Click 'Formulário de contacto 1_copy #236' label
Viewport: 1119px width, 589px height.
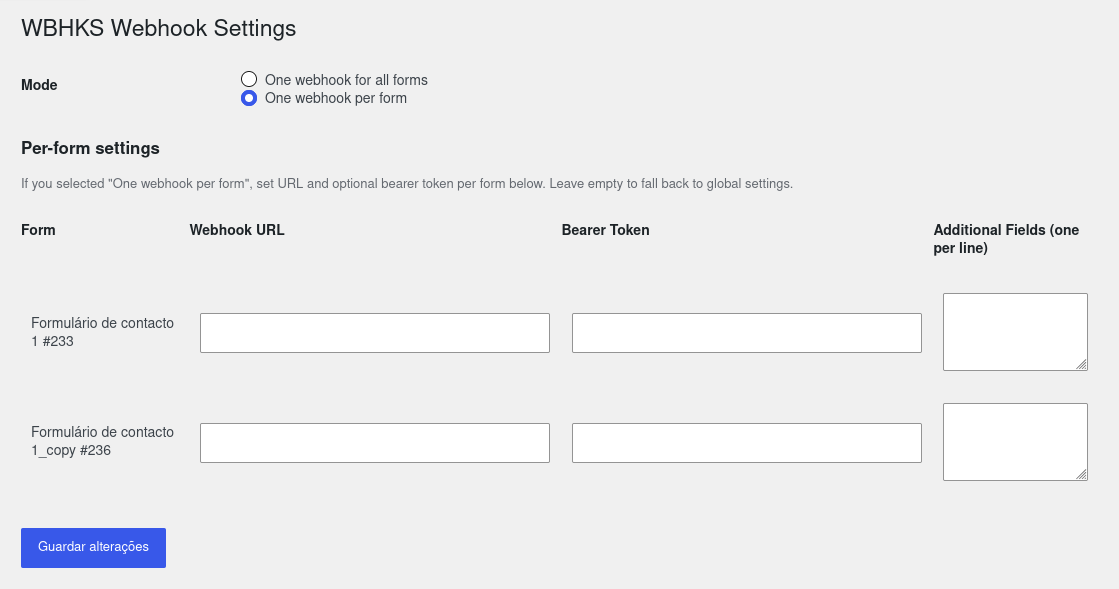click(x=102, y=441)
